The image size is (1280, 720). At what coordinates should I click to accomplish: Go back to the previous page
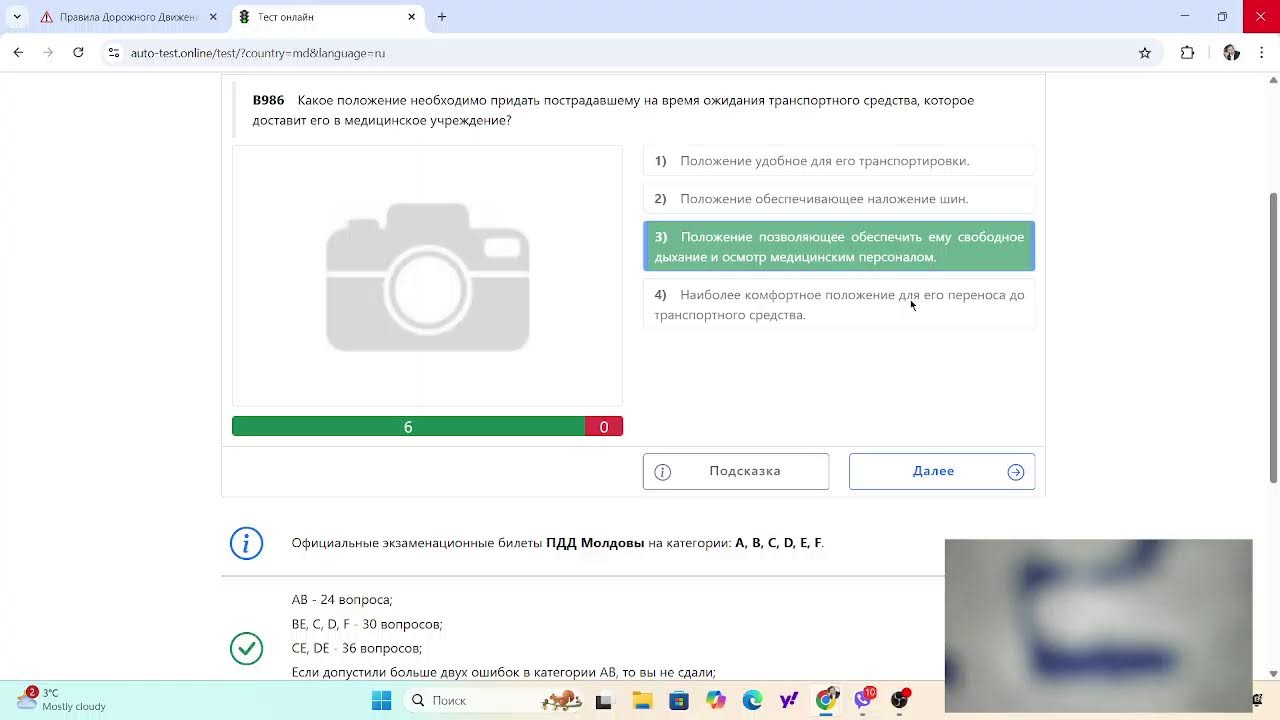18,53
